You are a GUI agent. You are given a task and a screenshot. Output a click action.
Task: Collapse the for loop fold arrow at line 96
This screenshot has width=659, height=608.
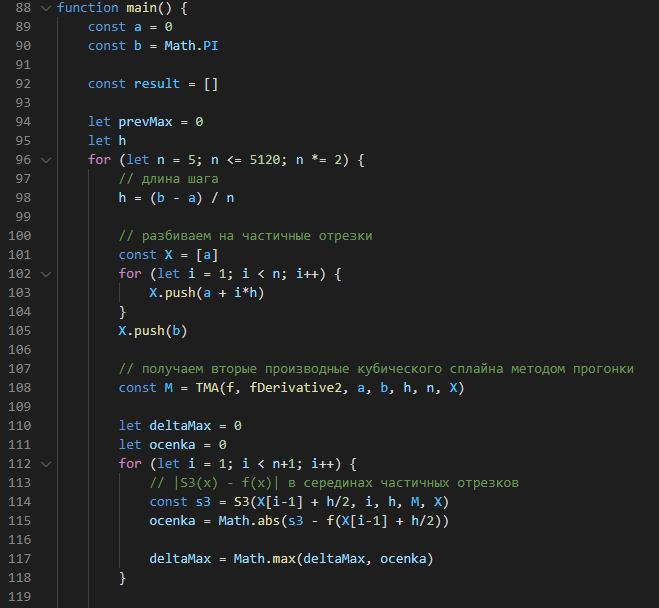(46, 160)
